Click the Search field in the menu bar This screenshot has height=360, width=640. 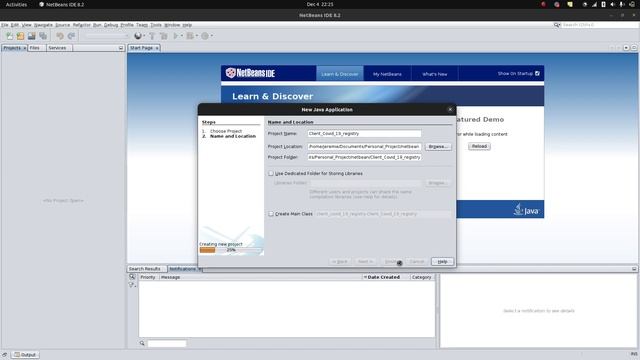[x=600, y=25]
